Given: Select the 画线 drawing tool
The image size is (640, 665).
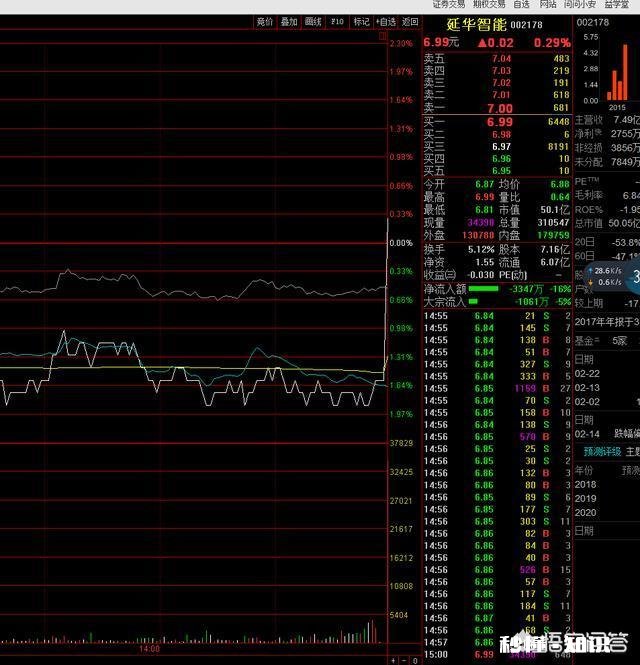Looking at the screenshot, I should point(314,21).
